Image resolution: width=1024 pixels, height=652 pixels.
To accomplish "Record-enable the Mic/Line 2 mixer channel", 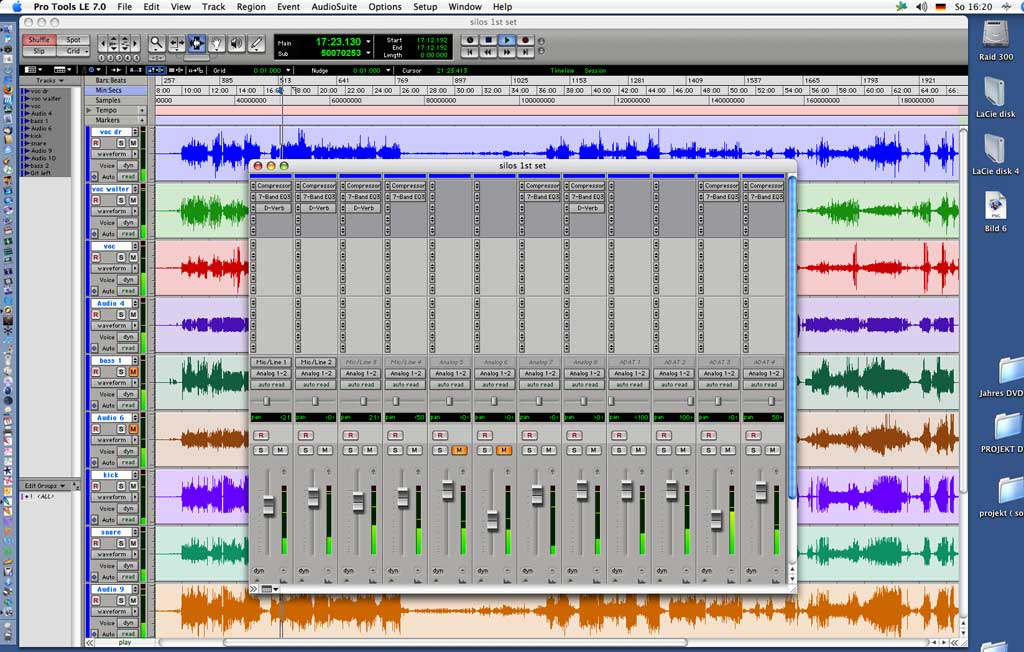I will click(306, 435).
